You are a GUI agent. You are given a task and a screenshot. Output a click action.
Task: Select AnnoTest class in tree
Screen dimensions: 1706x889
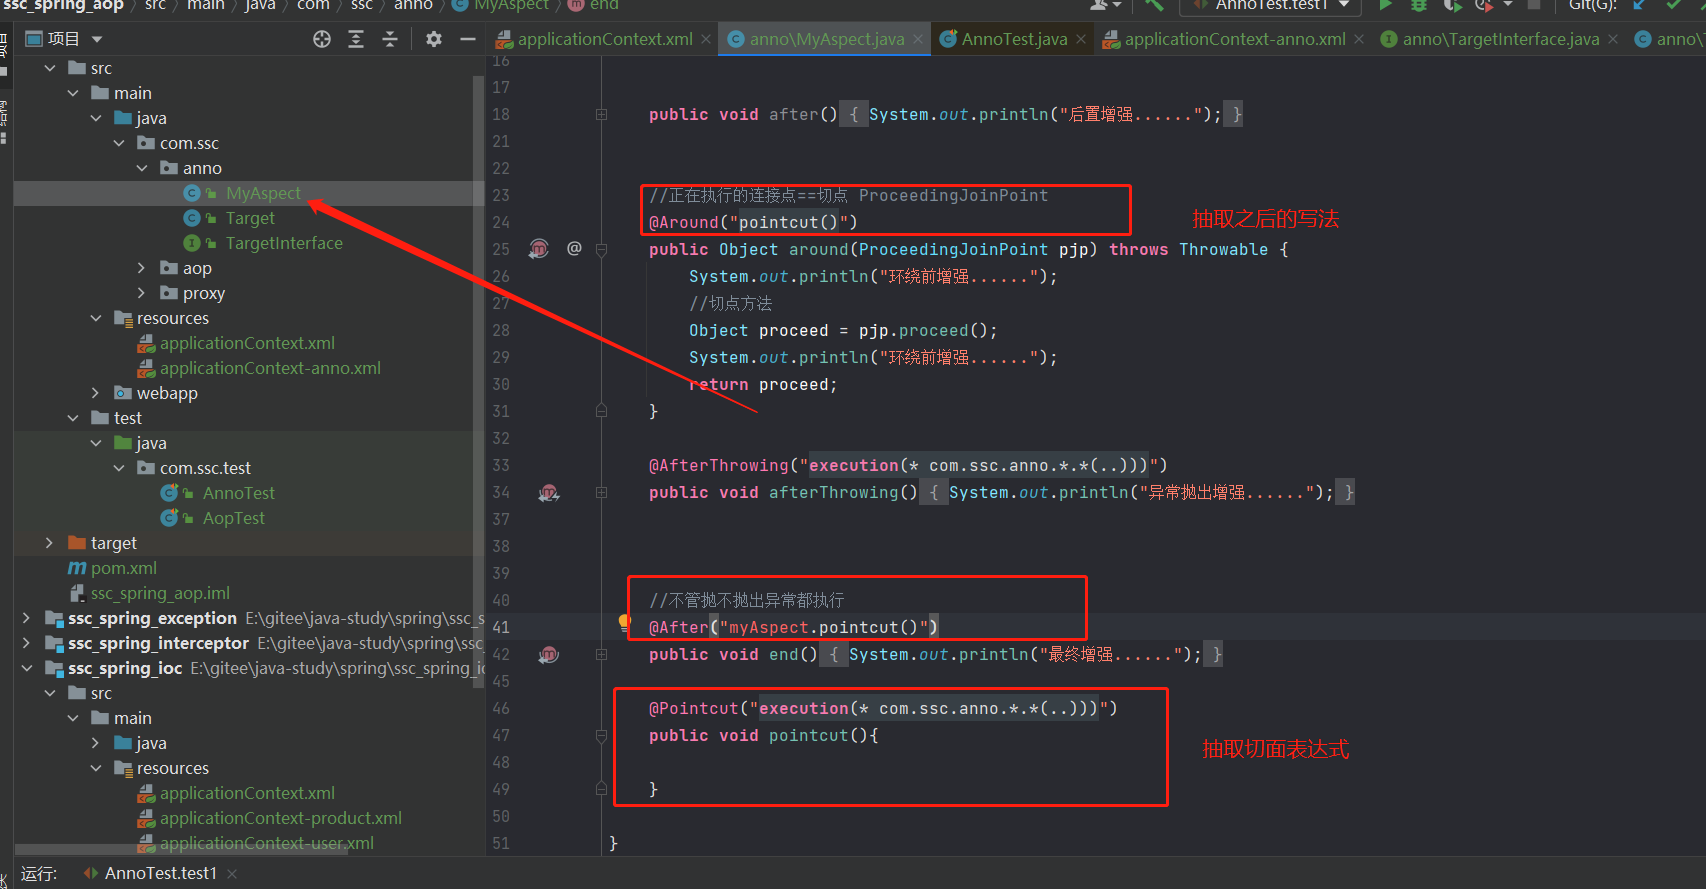238,493
